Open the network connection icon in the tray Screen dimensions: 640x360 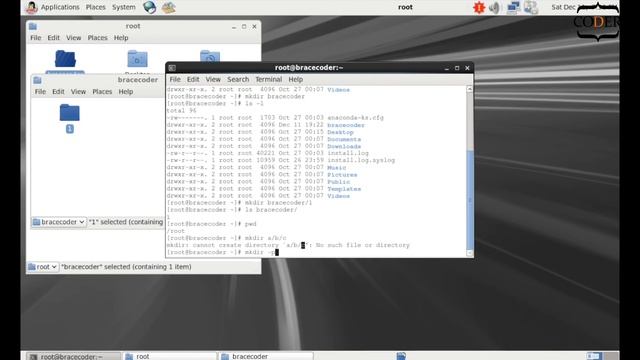[x=513, y=7]
